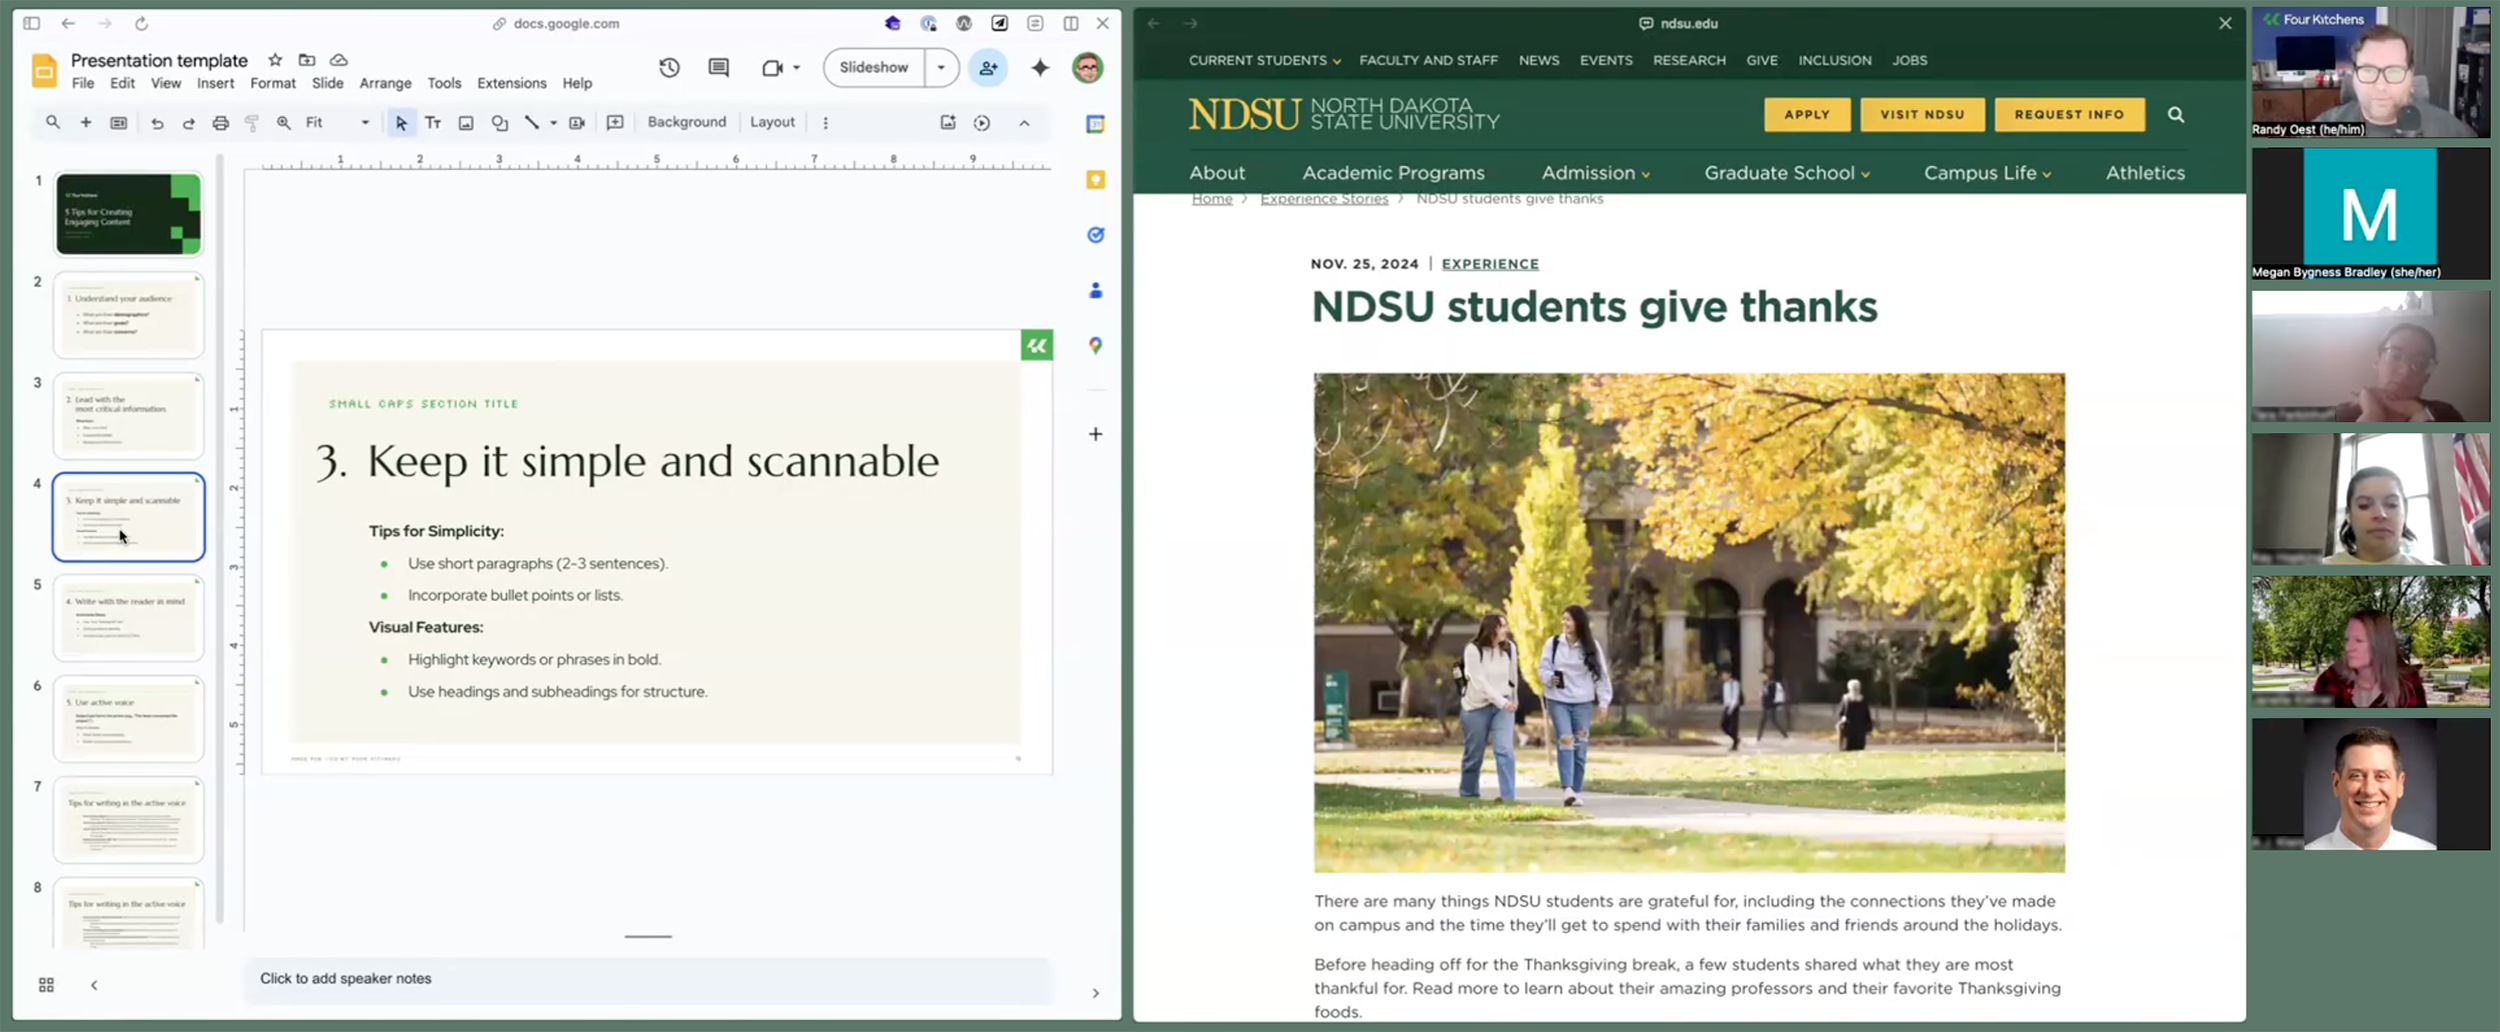Open the Print dialog
The height and width of the screenshot is (1032, 2500).
[220, 122]
